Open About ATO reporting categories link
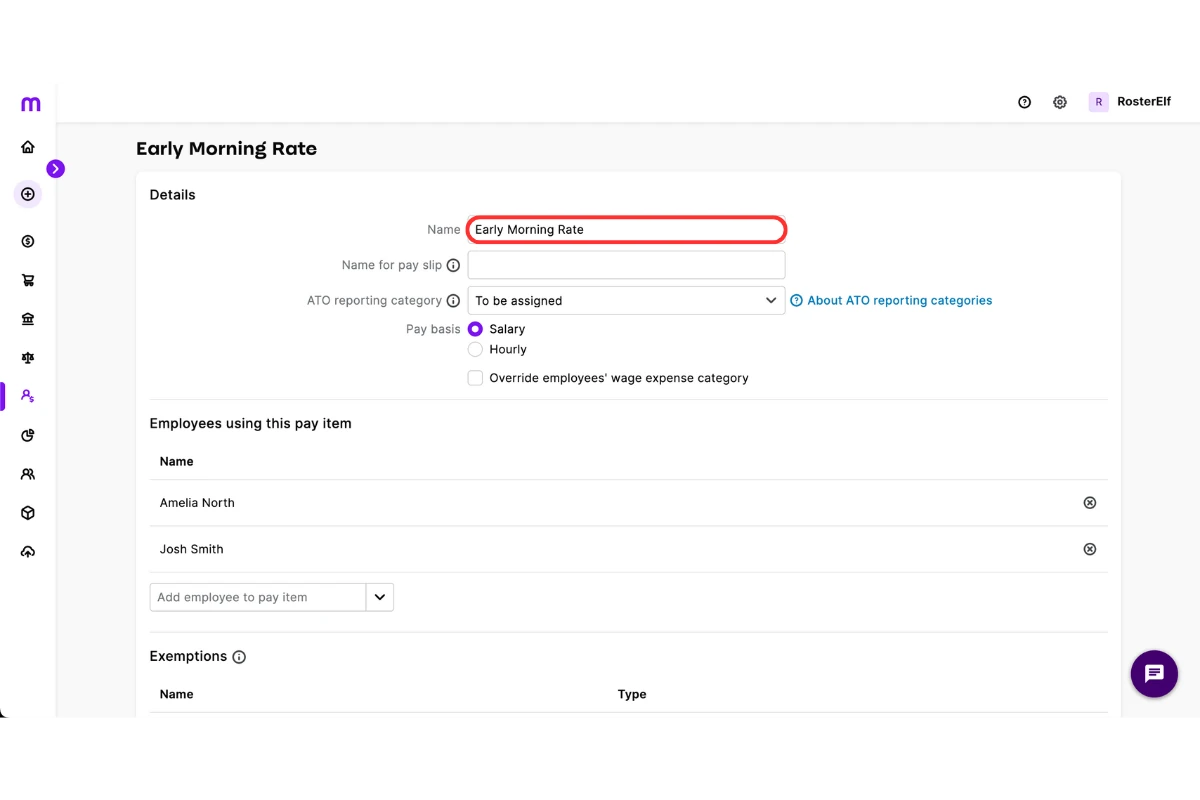The height and width of the screenshot is (800, 1200). 891,300
